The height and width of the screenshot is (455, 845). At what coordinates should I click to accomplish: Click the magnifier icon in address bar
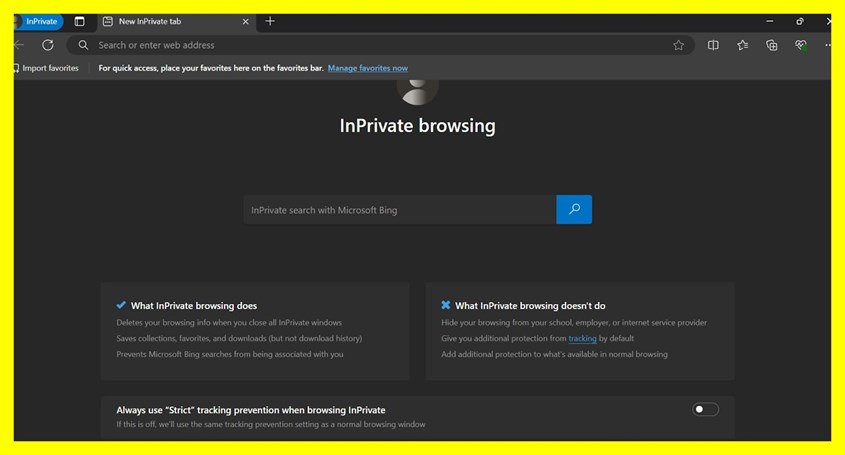tap(83, 45)
